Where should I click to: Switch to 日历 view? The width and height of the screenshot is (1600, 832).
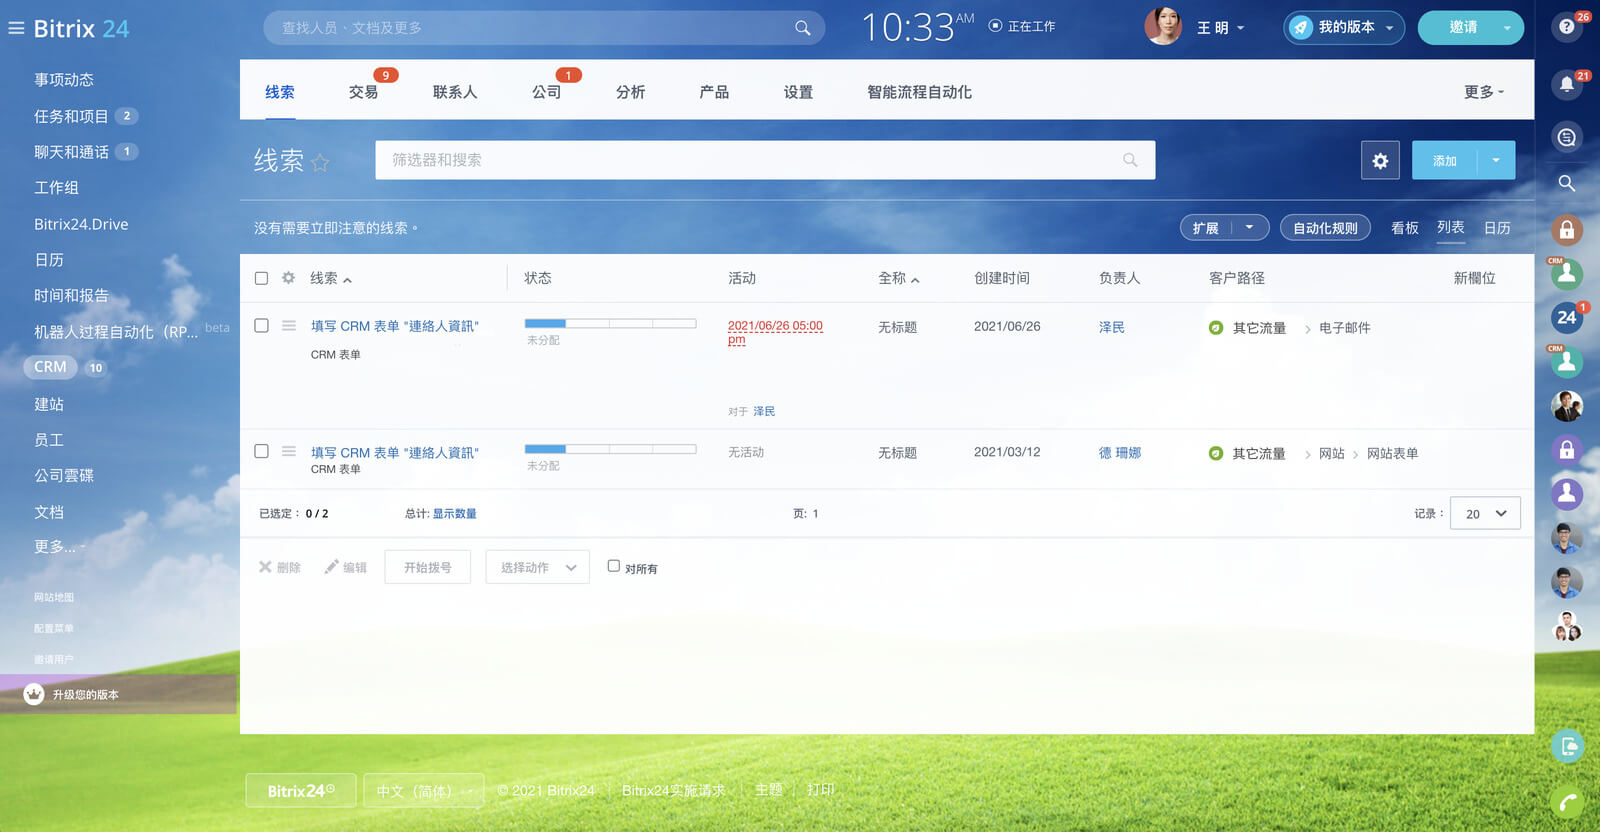(1497, 228)
